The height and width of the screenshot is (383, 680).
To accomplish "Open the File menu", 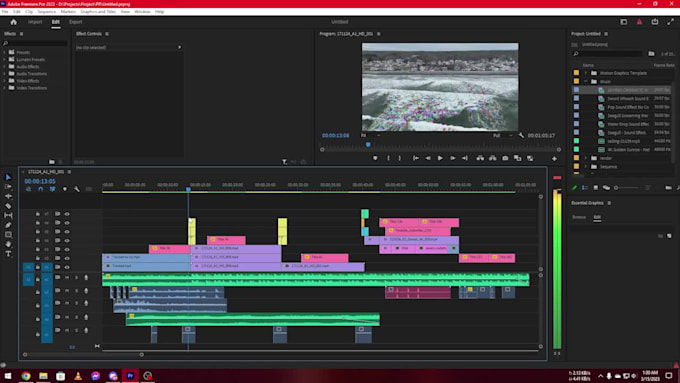I will [x=5, y=12].
